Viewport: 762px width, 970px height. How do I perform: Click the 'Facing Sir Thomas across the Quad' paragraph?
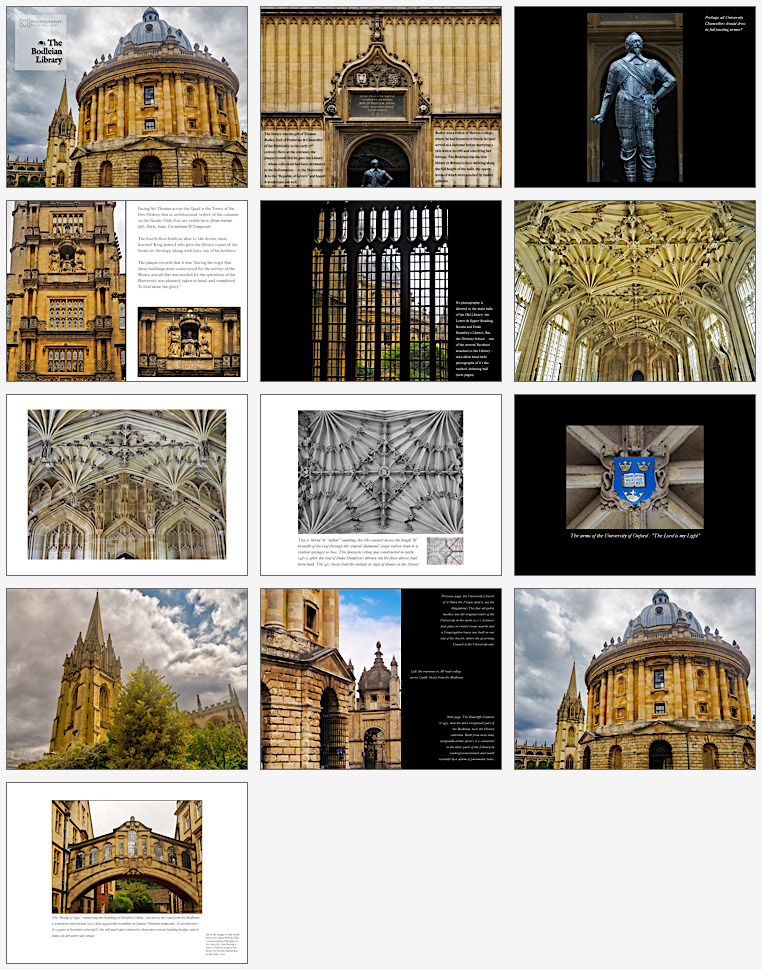(x=187, y=218)
